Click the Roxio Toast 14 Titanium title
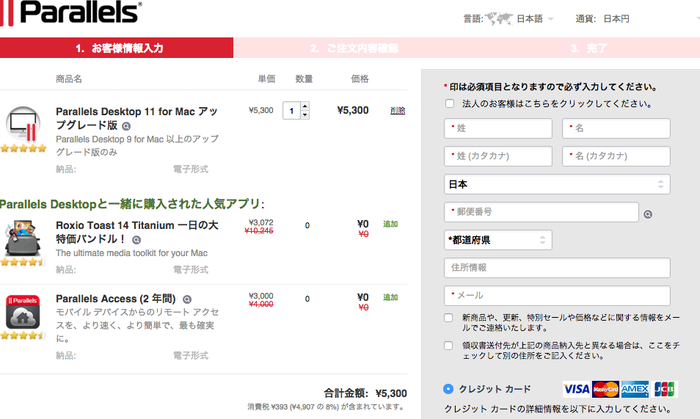This screenshot has width=700, height=419. (137, 232)
